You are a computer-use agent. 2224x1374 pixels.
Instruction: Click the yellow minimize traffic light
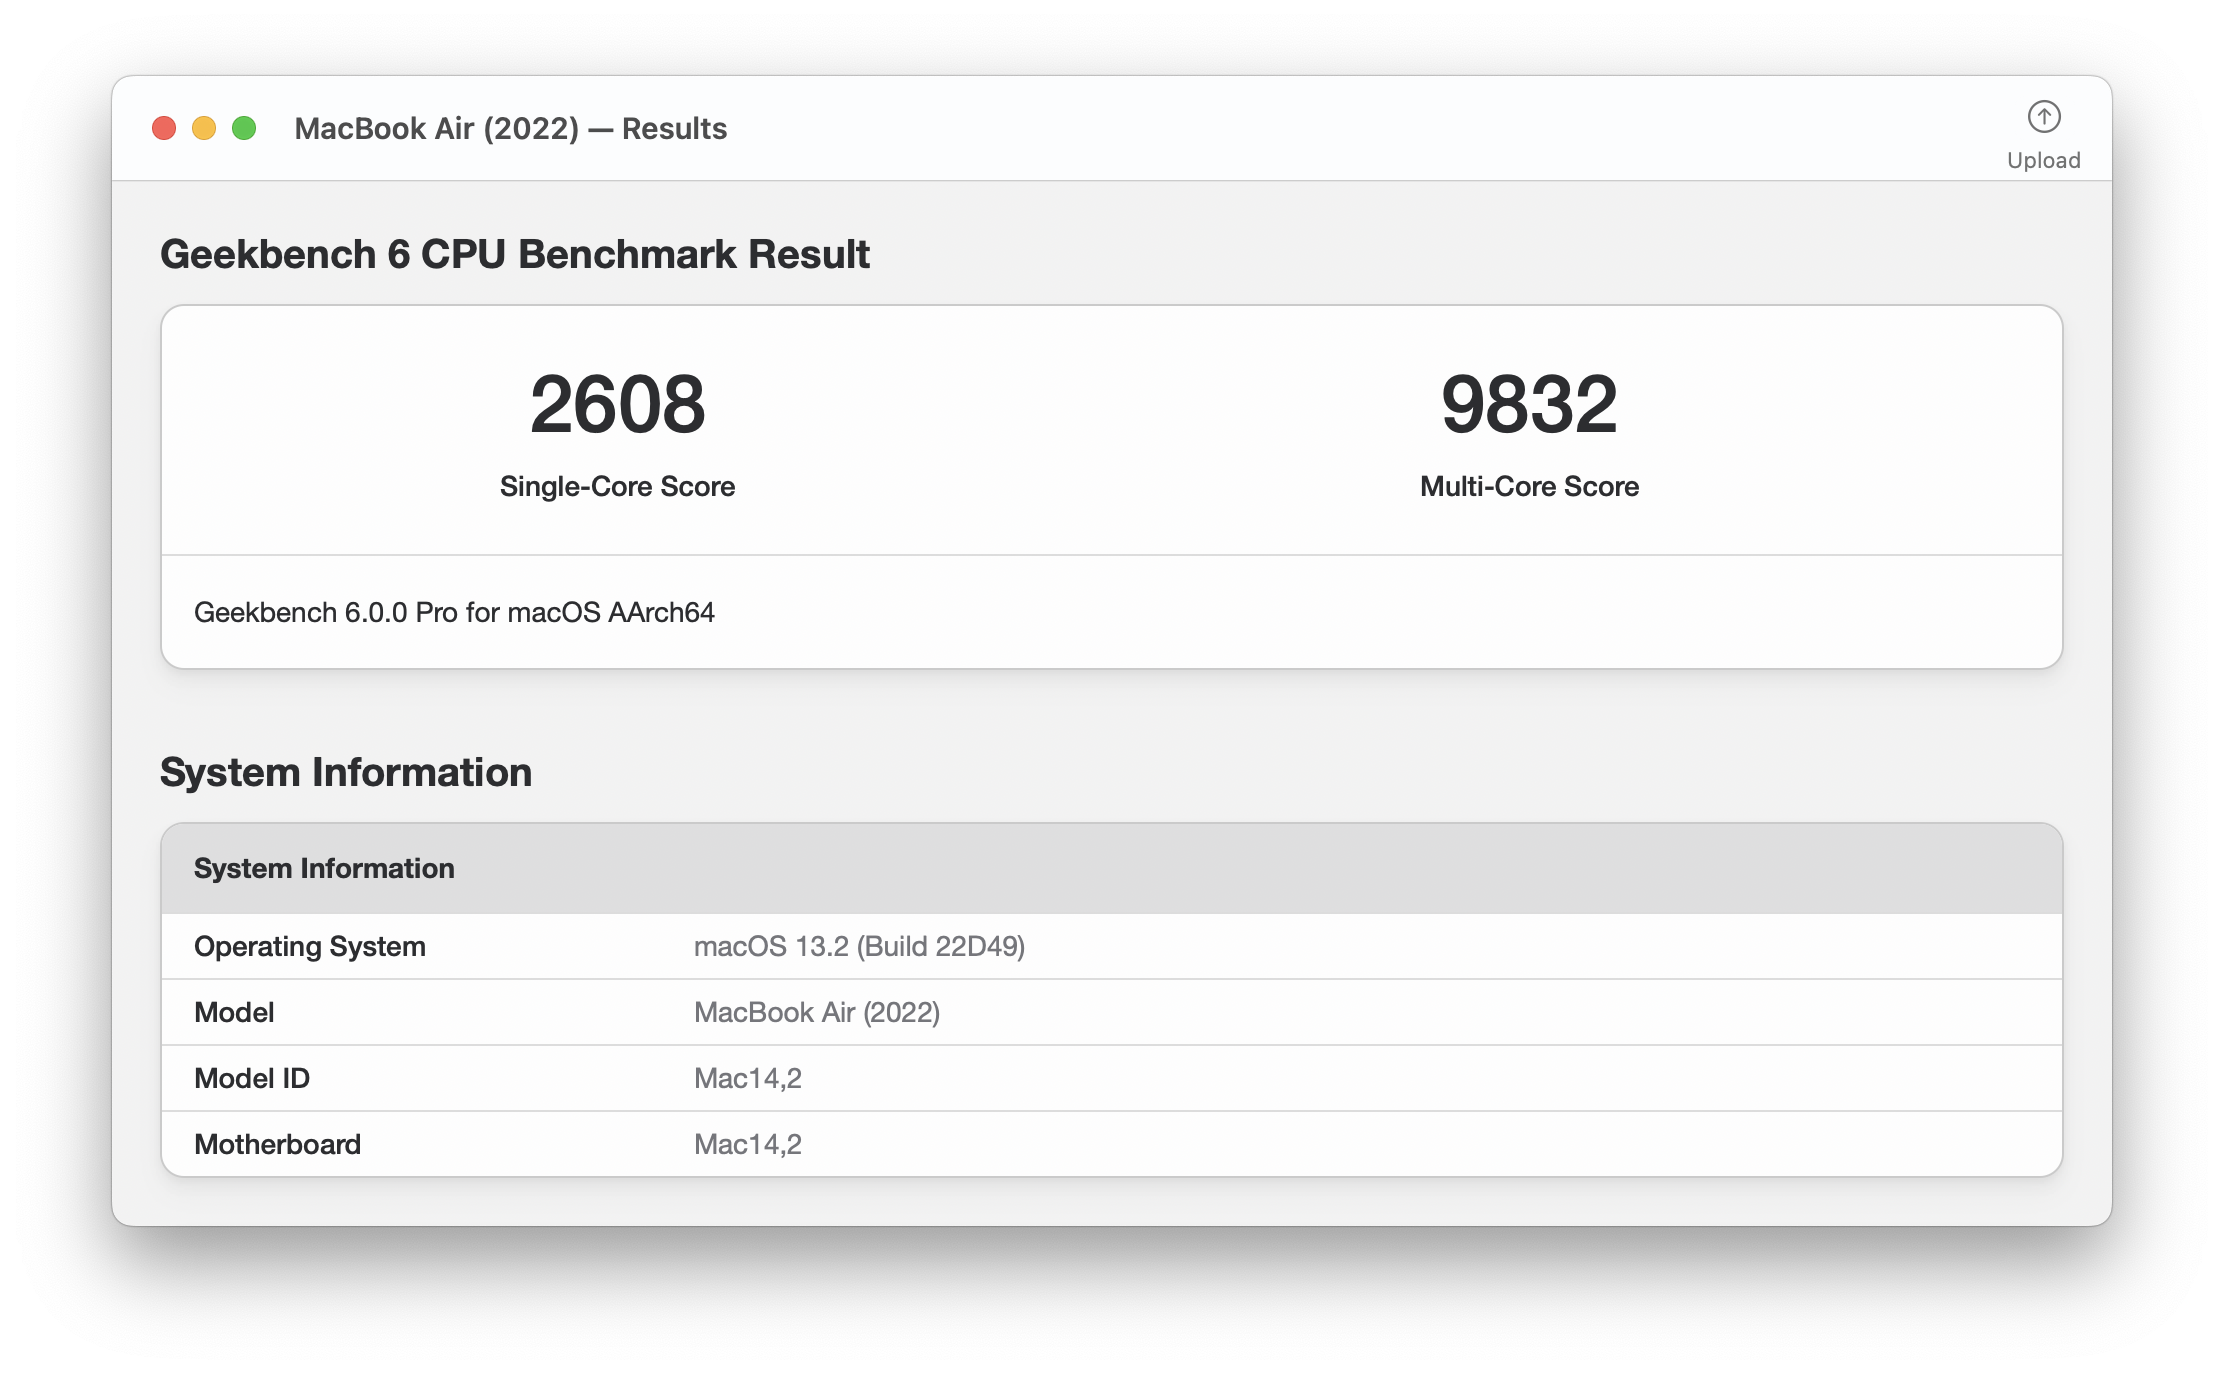coord(205,127)
